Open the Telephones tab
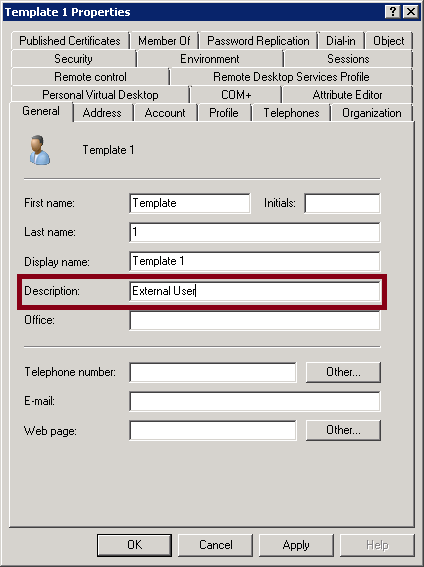The height and width of the screenshot is (567, 424). (x=291, y=113)
